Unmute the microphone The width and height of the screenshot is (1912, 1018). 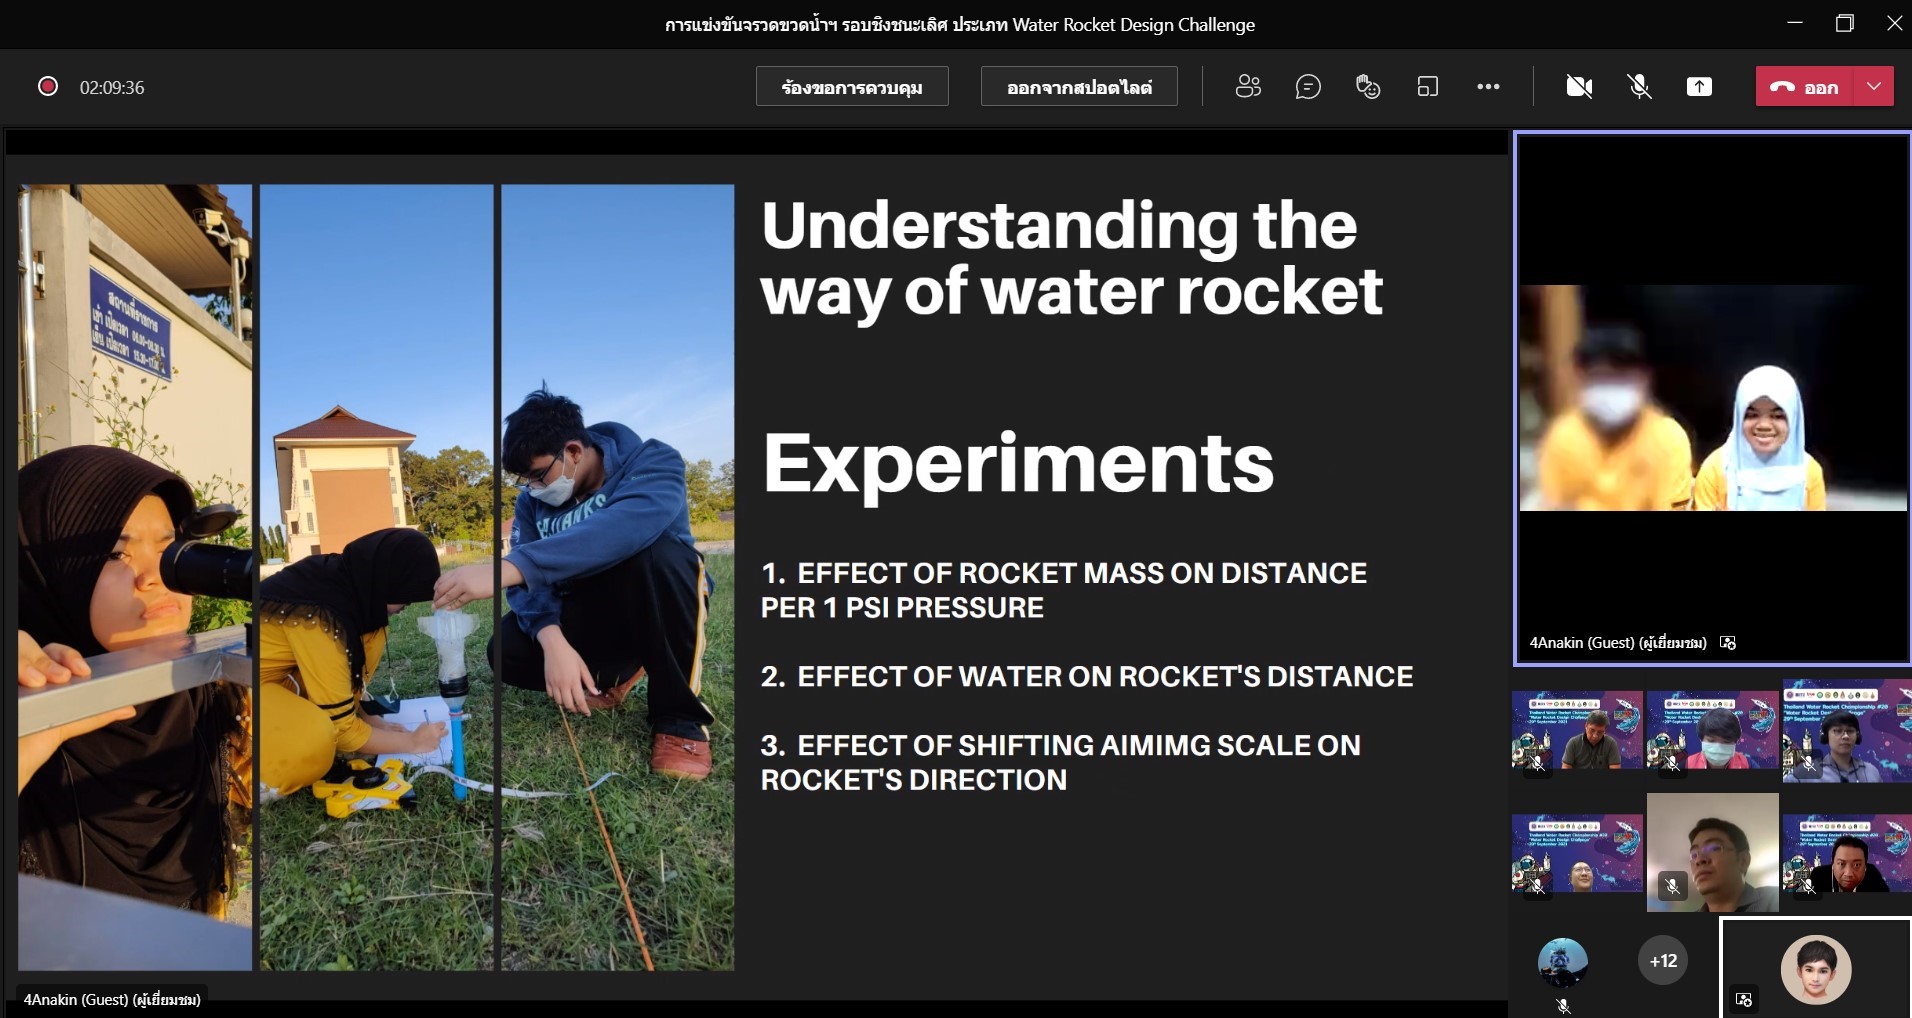[x=1639, y=87]
